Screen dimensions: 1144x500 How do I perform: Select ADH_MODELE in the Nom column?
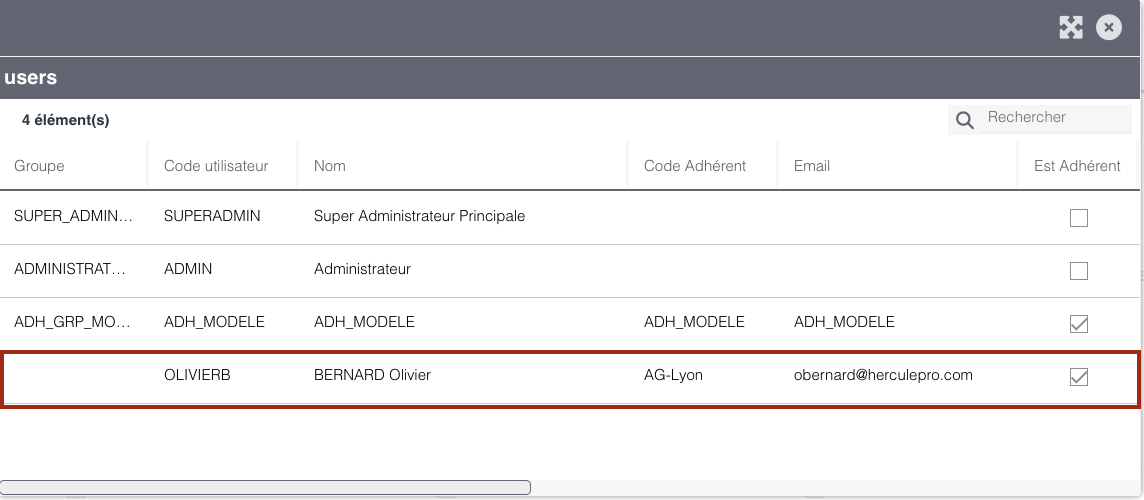click(364, 322)
